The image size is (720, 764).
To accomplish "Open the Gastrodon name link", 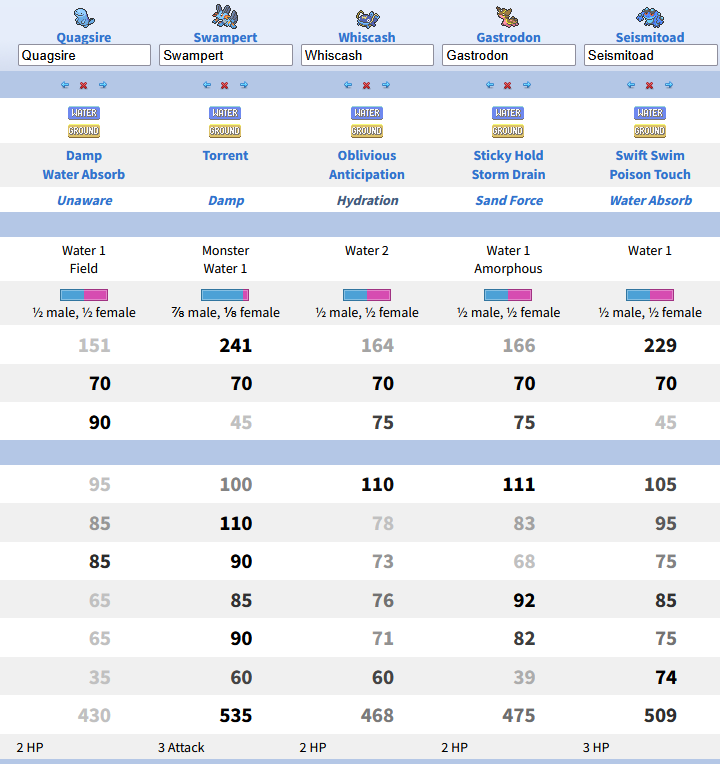I will tap(508, 38).
